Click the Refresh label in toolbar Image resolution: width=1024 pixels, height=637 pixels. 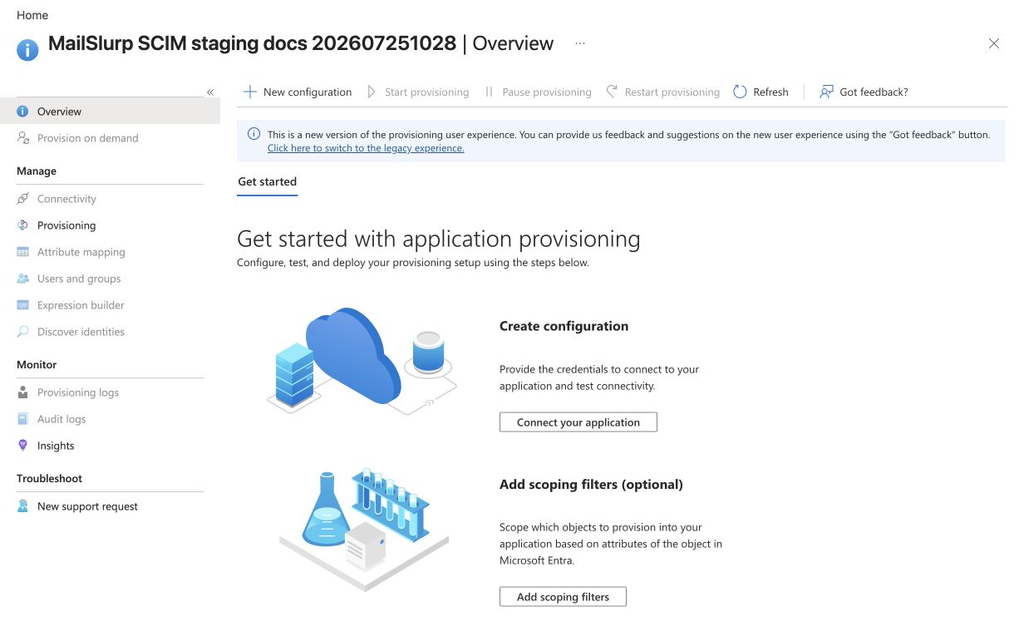coord(771,92)
